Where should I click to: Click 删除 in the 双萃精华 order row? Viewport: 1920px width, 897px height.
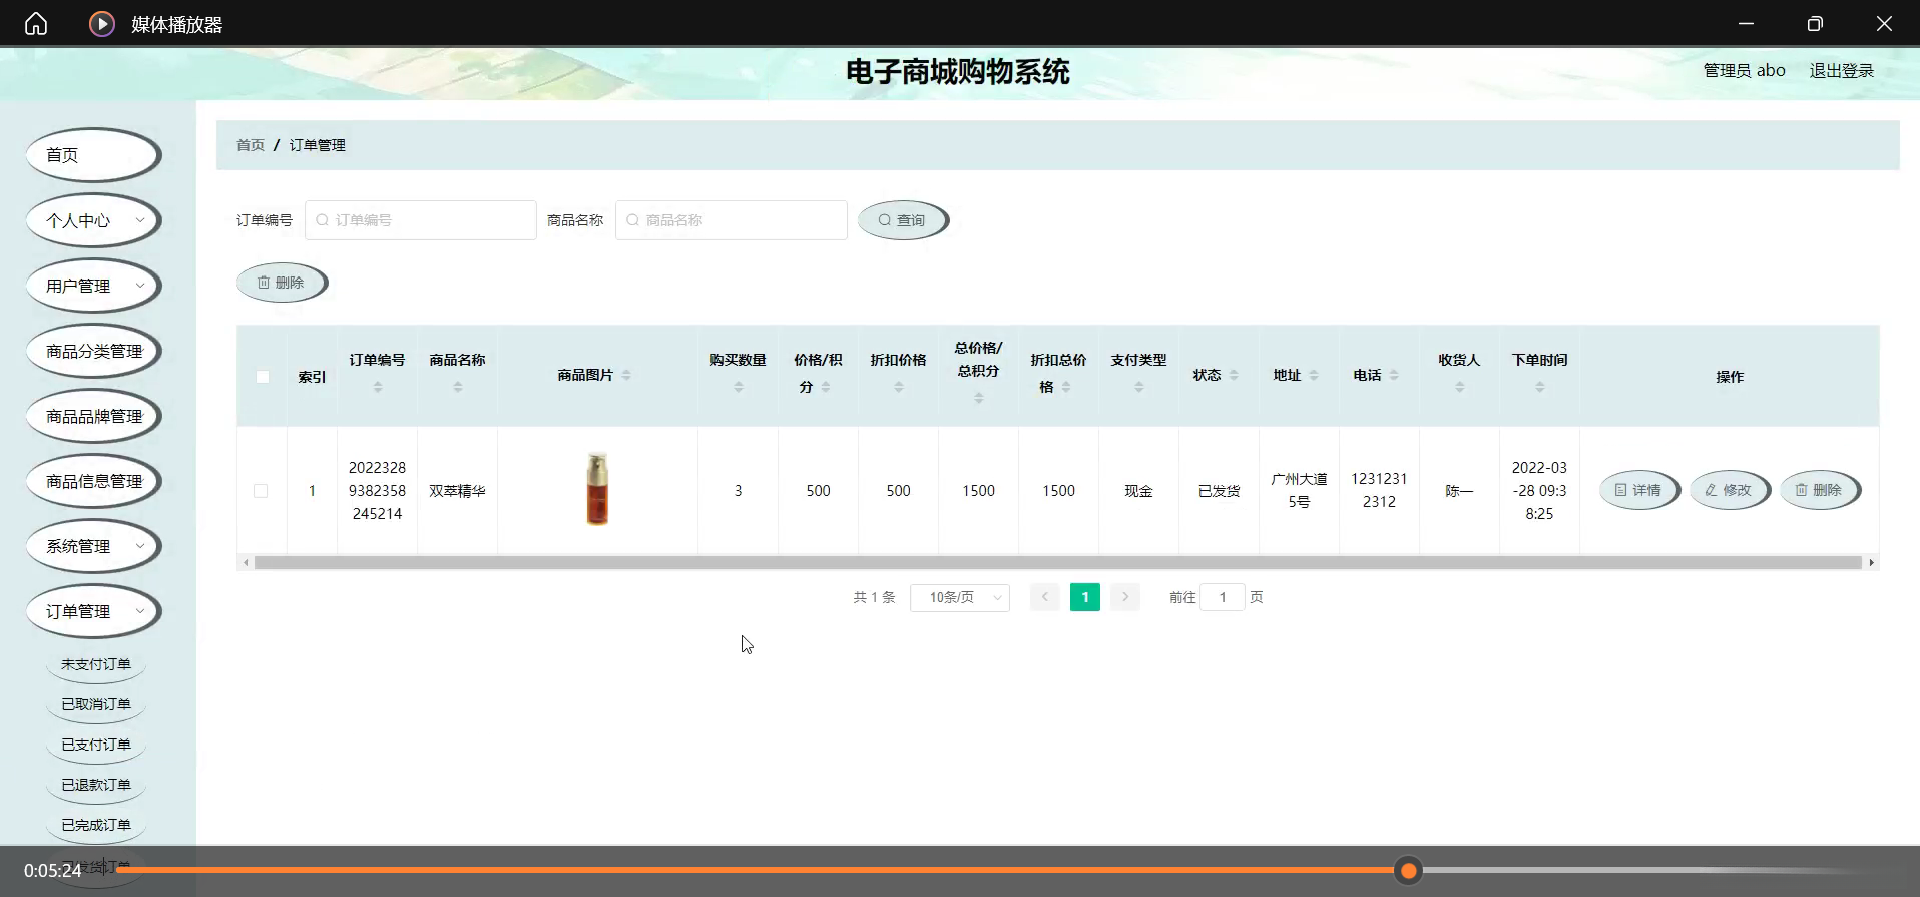point(1820,490)
